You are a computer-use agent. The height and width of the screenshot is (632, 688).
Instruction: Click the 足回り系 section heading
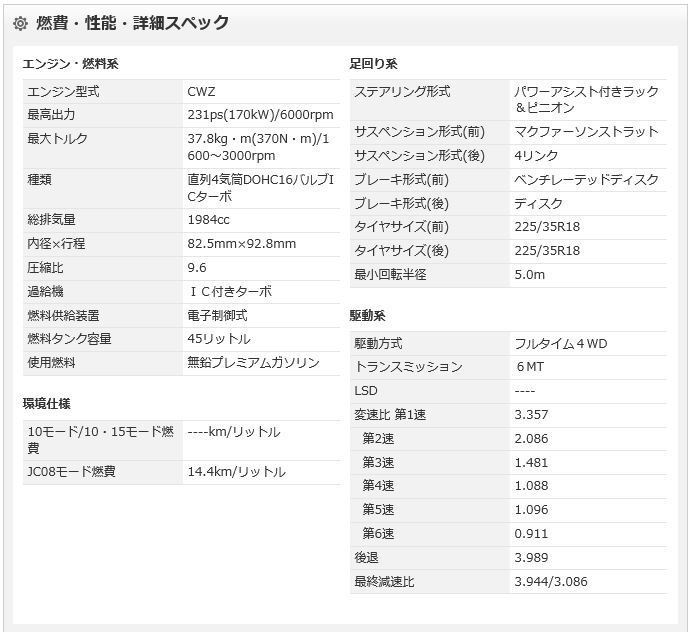[373, 64]
